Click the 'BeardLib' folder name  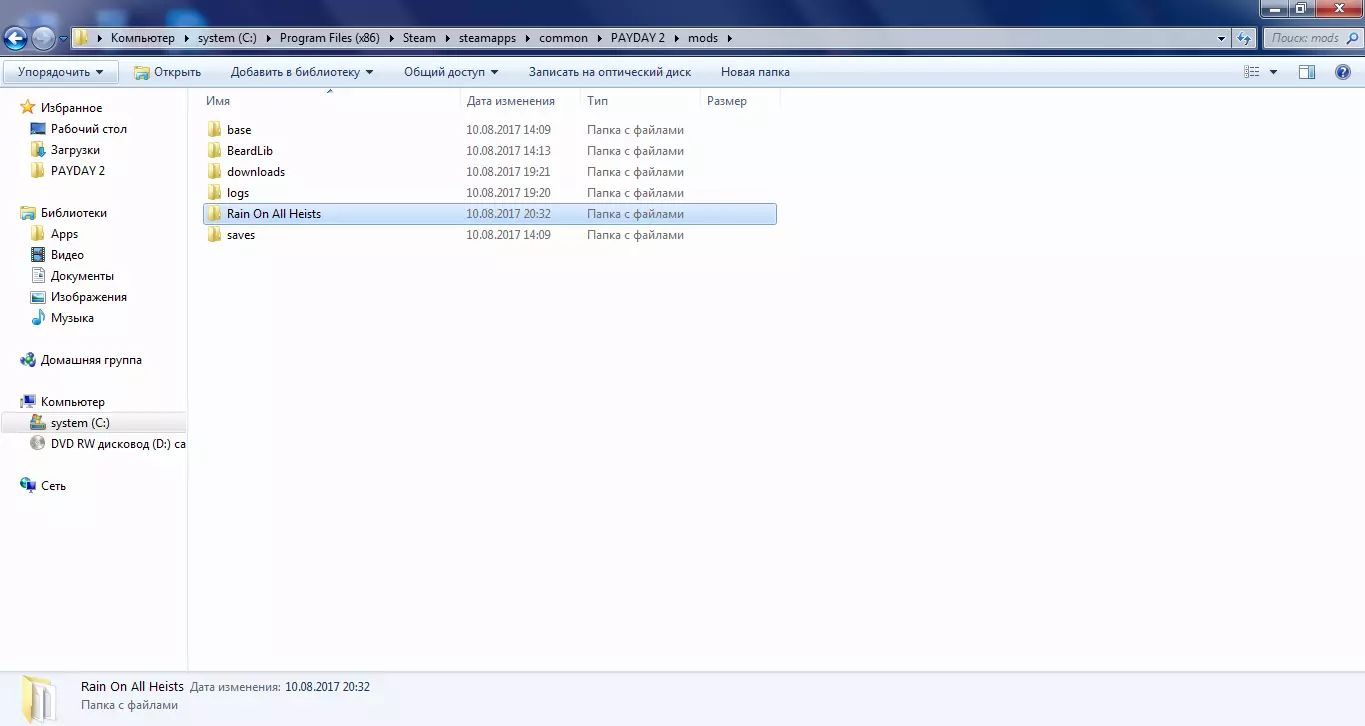pyautogui.click(x=250, y=151)
